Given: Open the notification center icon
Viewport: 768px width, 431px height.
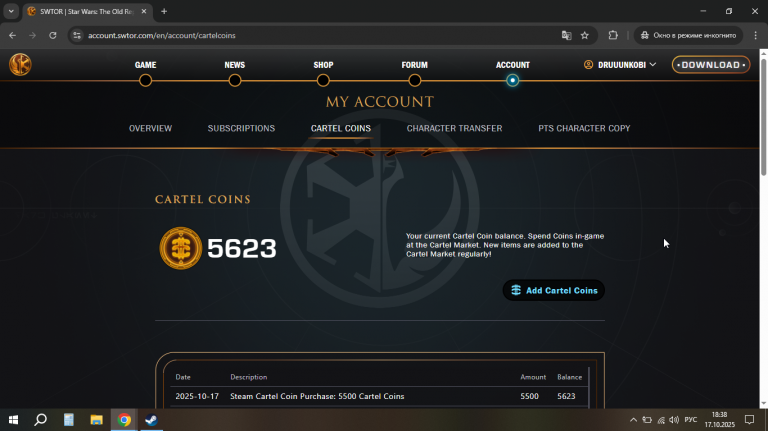Looking at the screenshot, I should pos(749,420).
